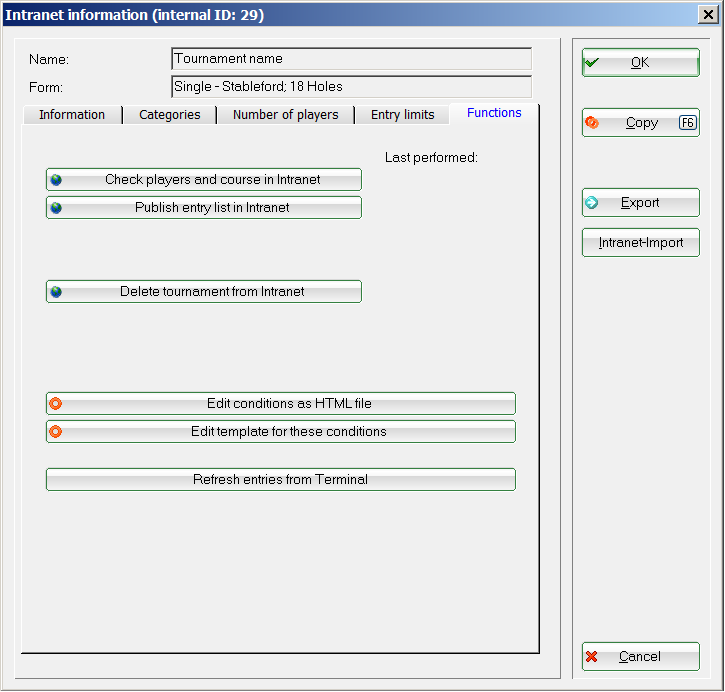Select the Functions tab
Screen dimensions: 725x692
click(494, 113)
